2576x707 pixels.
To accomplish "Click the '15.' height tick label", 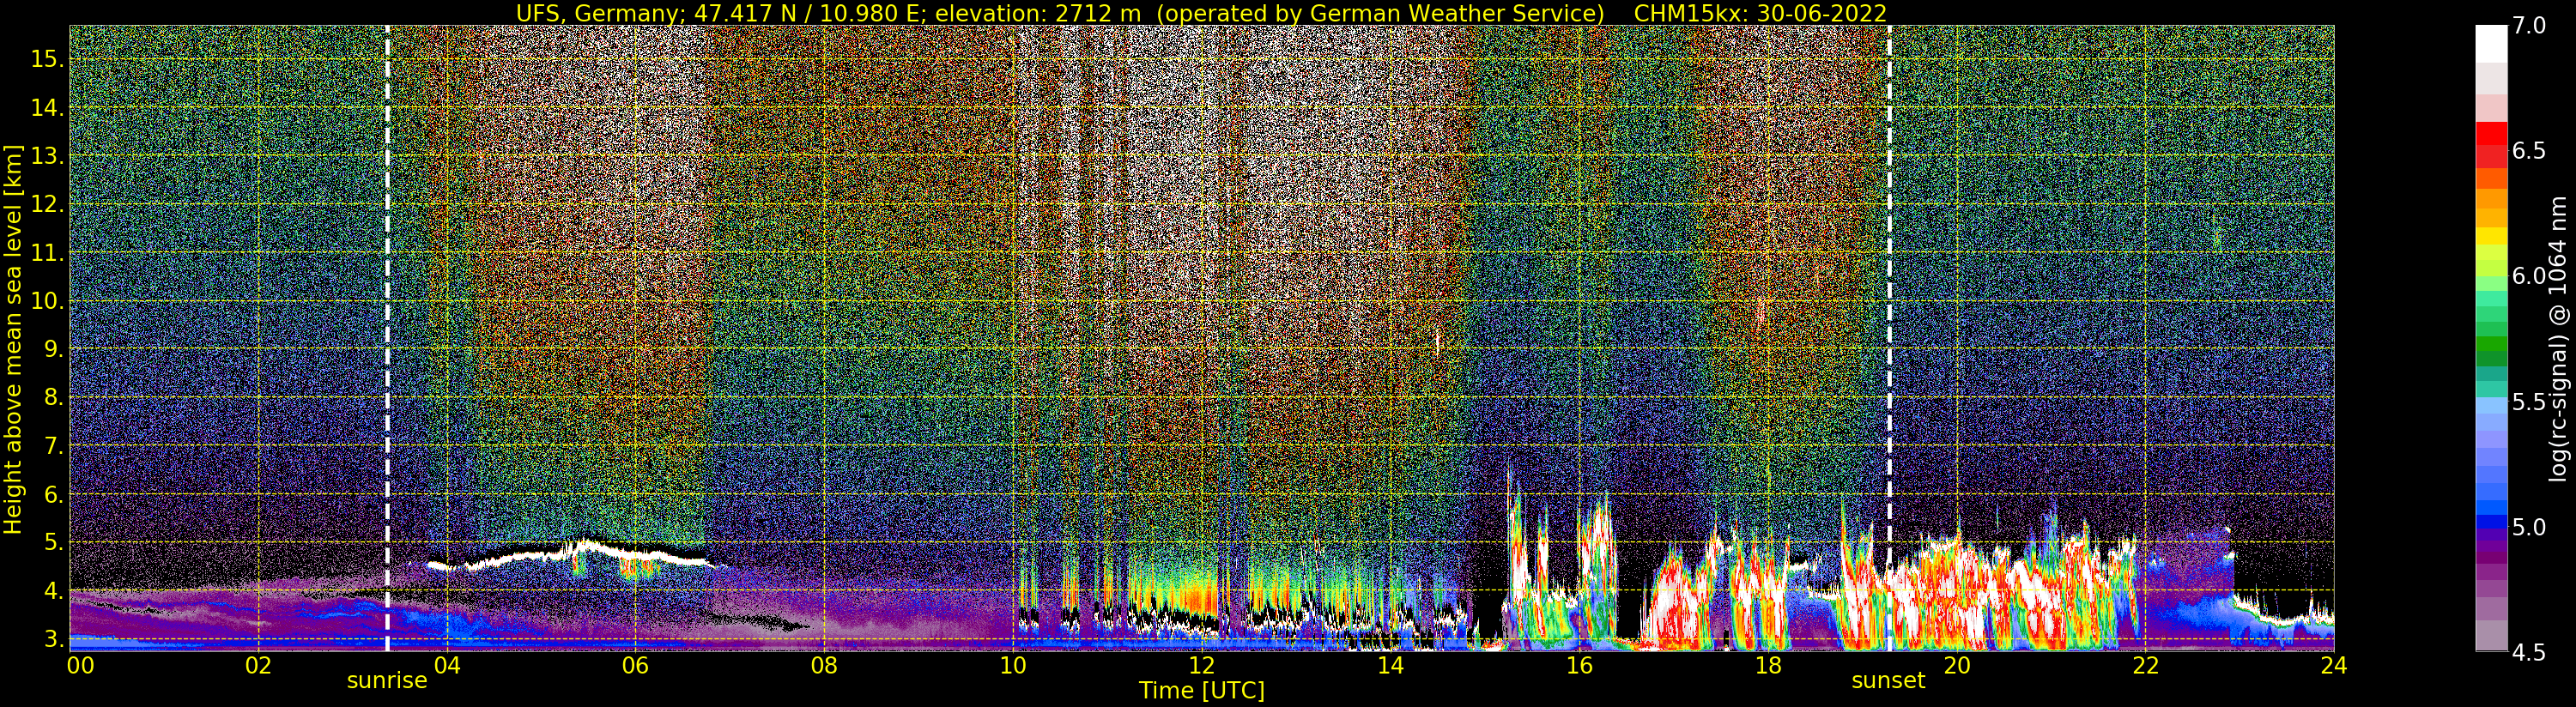I will (x=47, y=59).
